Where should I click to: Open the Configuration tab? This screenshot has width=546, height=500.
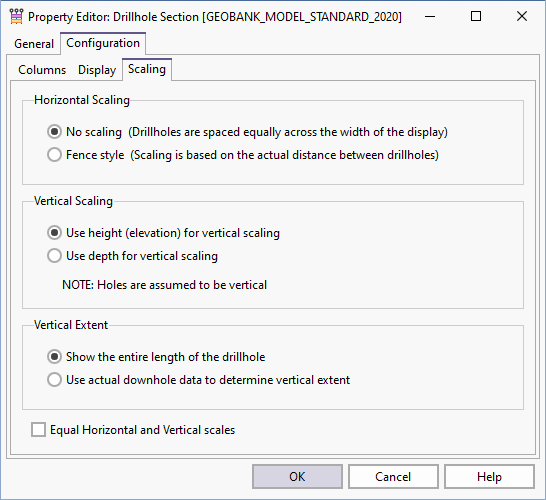tap(103, 43)
